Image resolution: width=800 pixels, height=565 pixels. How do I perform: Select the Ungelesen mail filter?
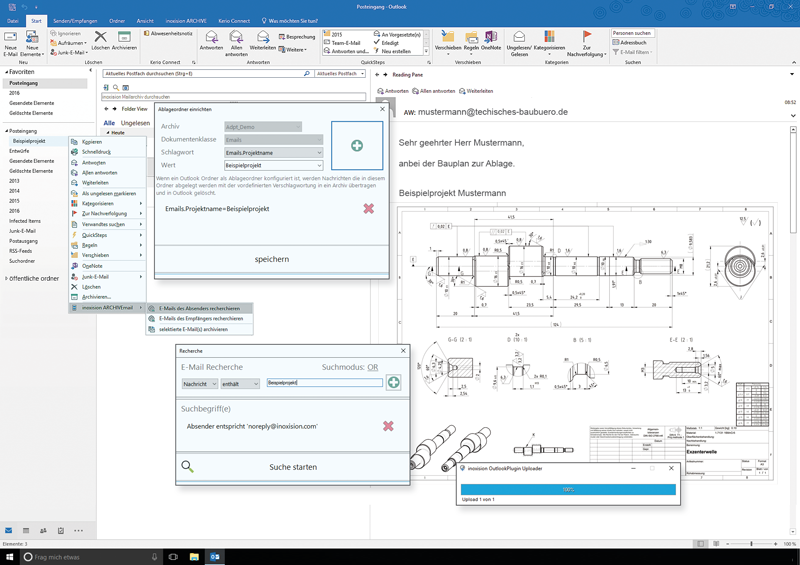click(135, 123)
